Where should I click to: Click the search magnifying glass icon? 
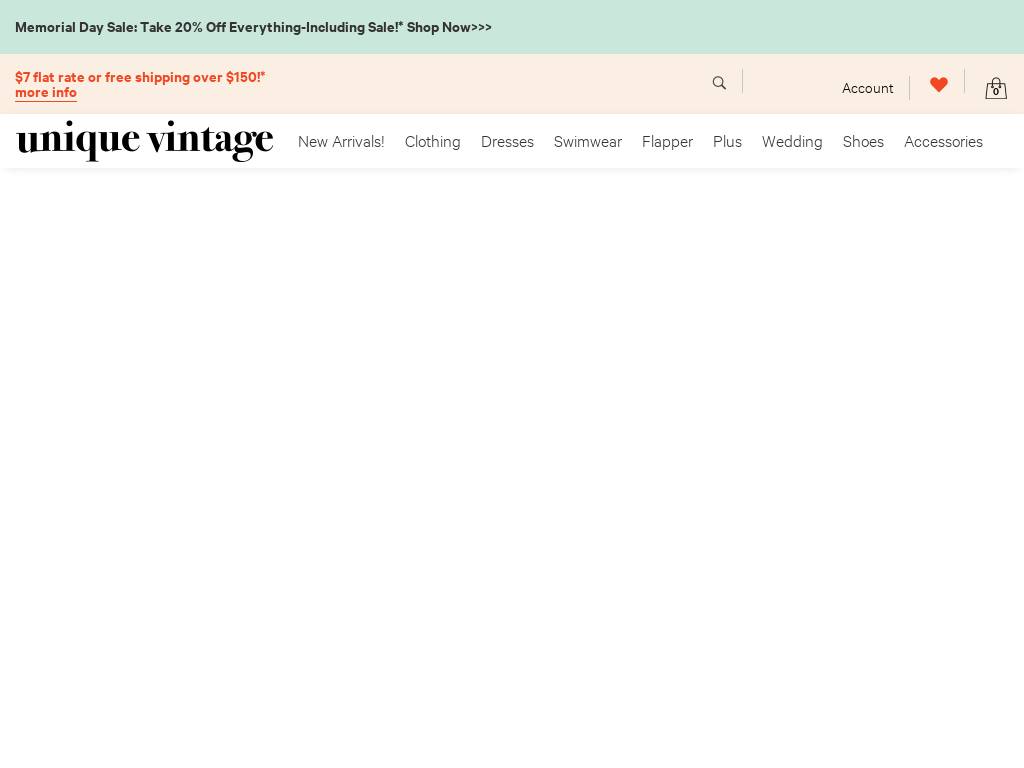(719, 83)
